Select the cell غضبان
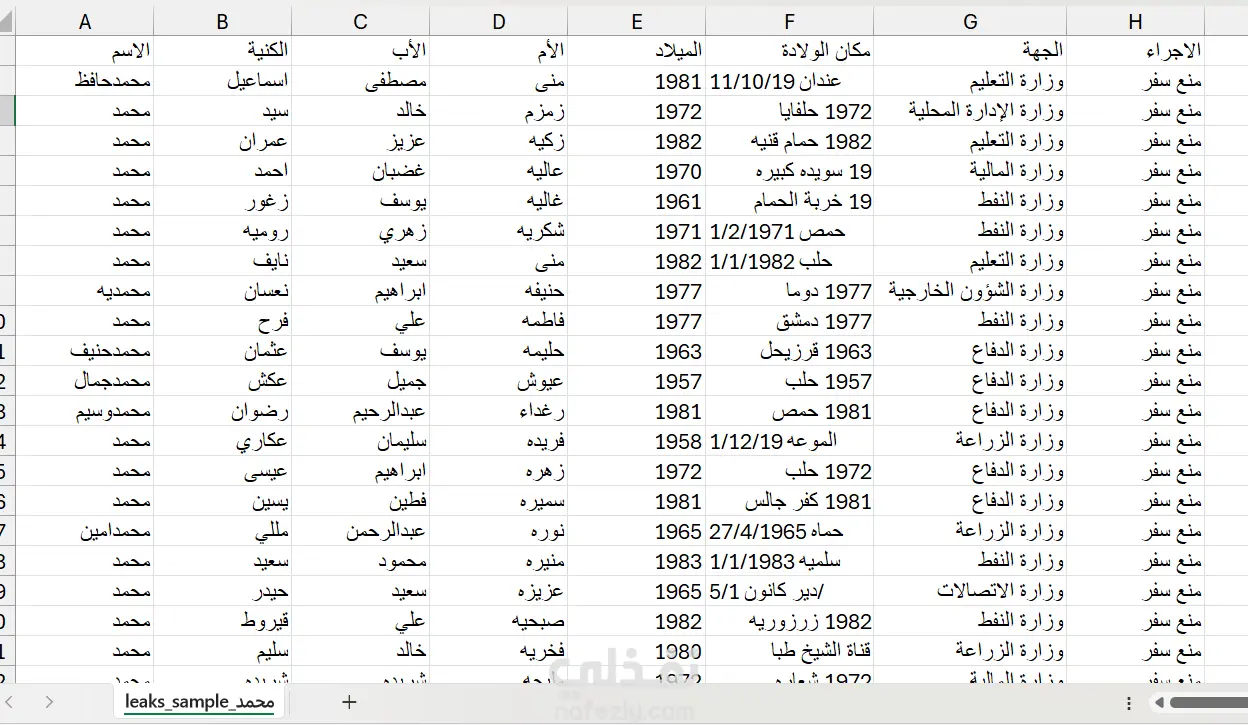Viewport: 1248px width, 725px height. [x=361, y=171]
